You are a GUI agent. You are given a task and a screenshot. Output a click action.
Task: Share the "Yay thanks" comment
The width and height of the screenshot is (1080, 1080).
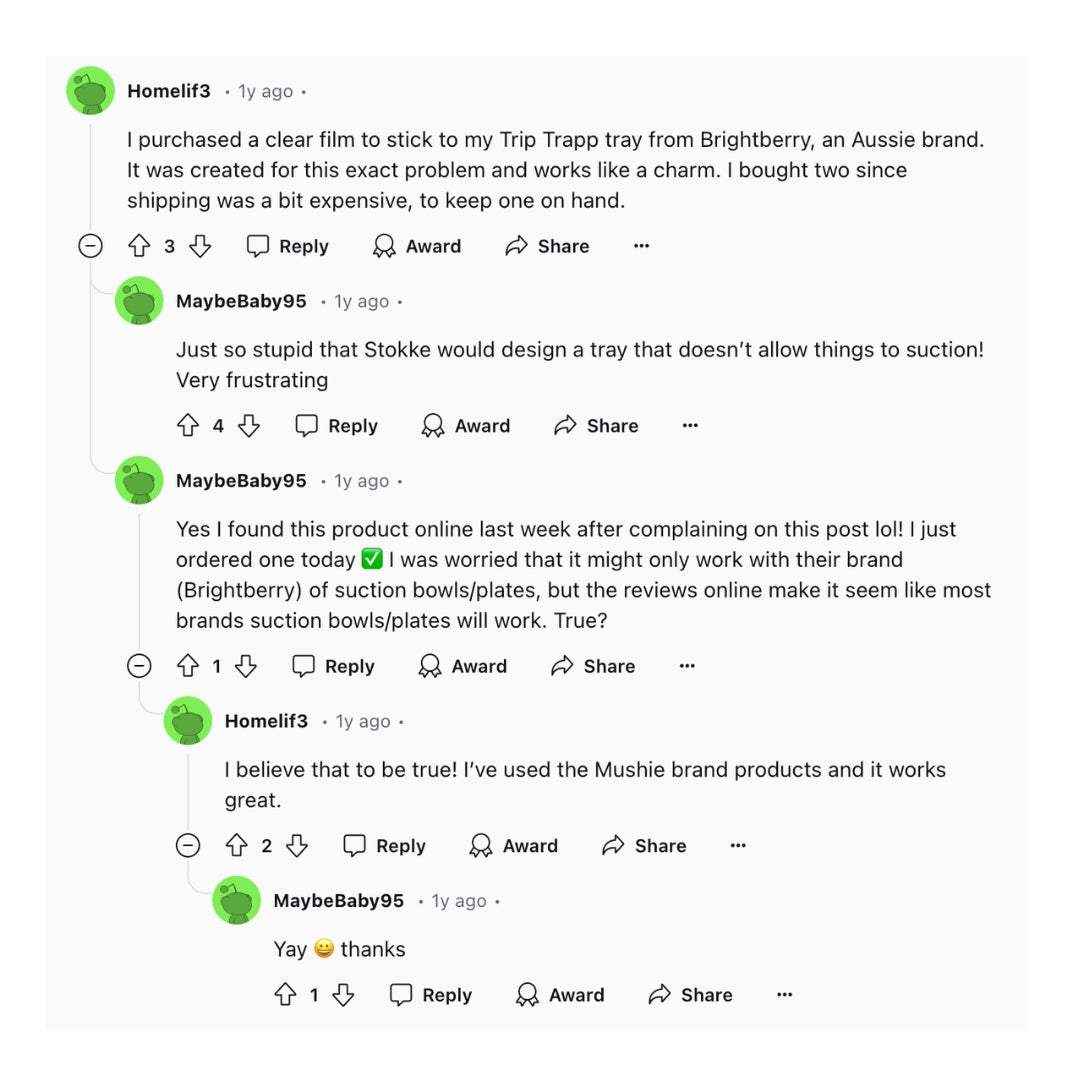(x=690, y=995)
